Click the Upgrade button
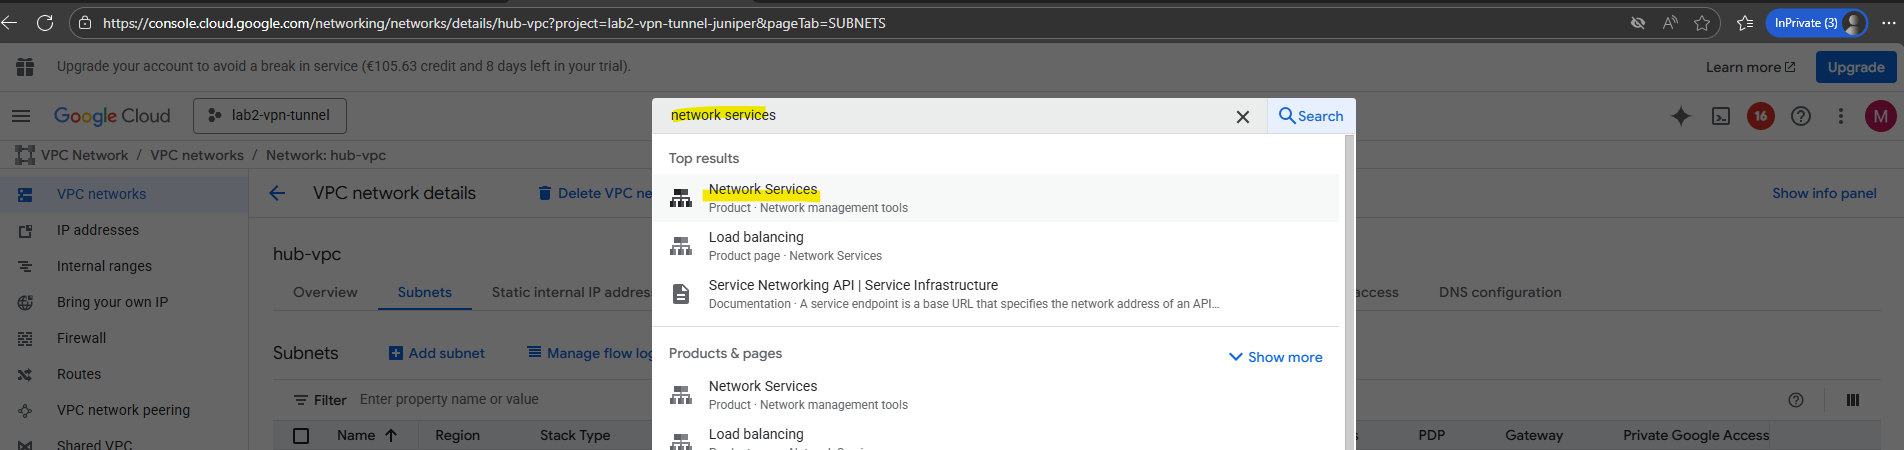Viewport: 1904px width, 450px height. 1855,67
